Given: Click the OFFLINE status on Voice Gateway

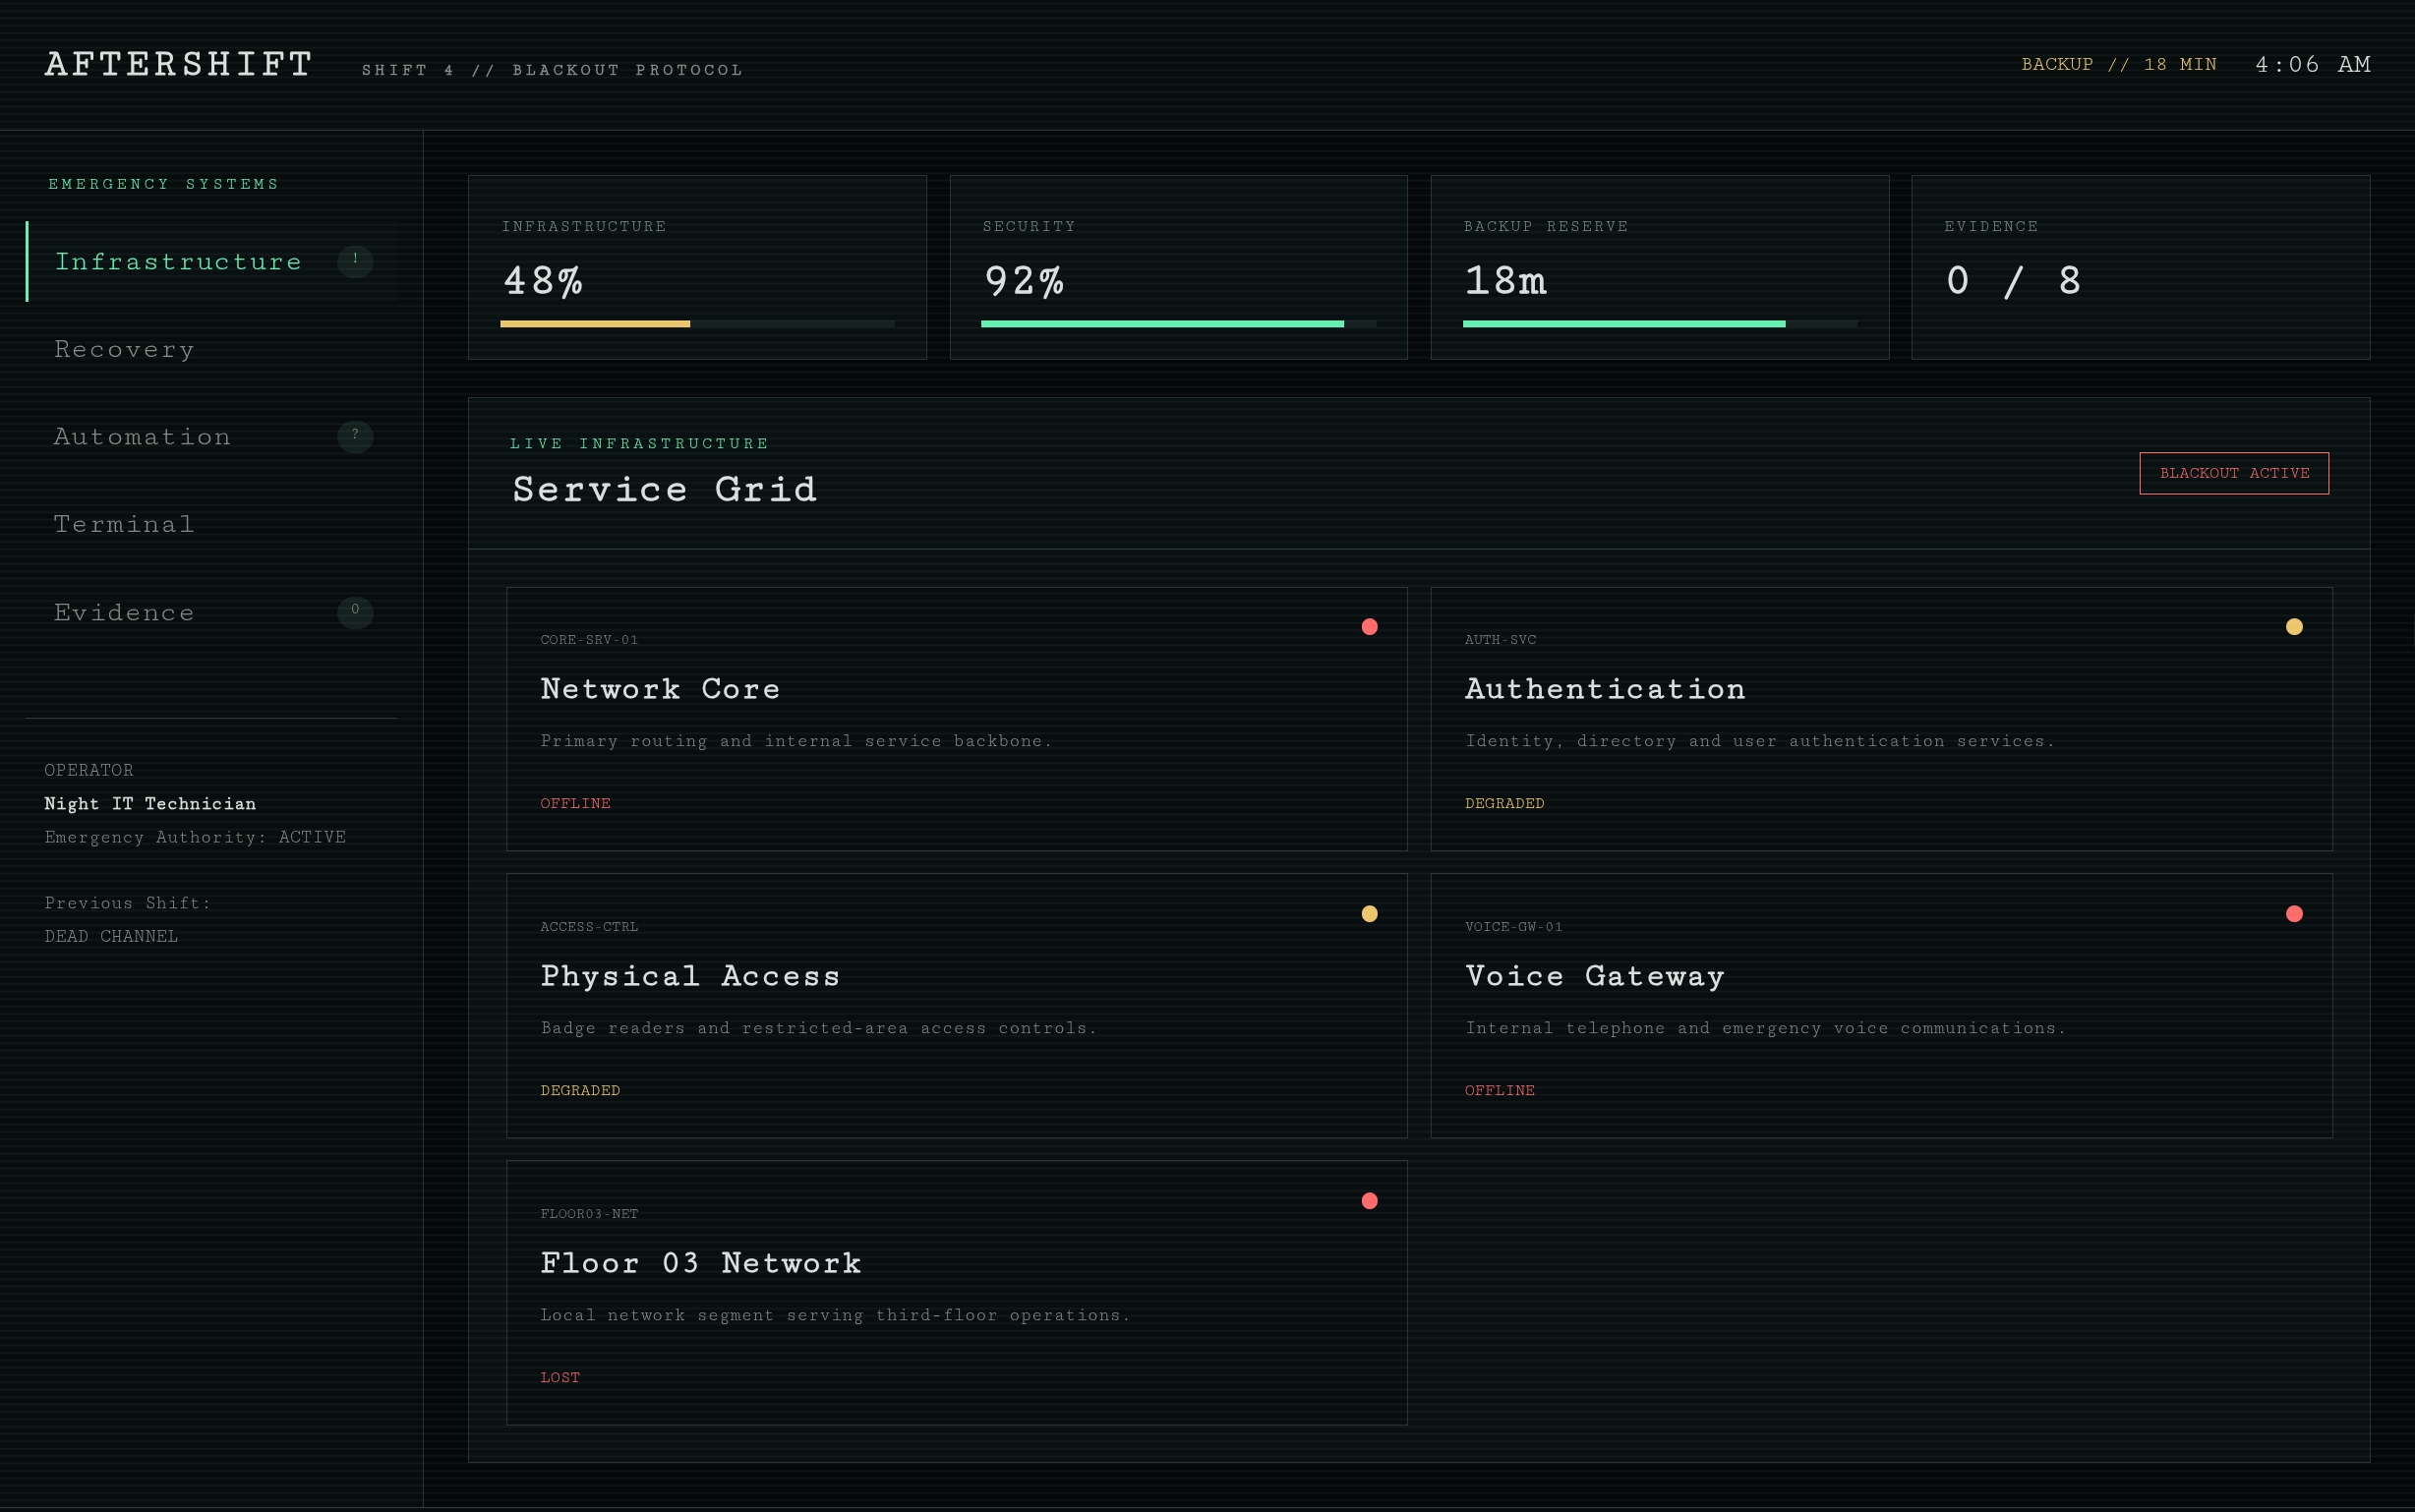Looking at the screenshot, I should click(x=1499, y=1090).
